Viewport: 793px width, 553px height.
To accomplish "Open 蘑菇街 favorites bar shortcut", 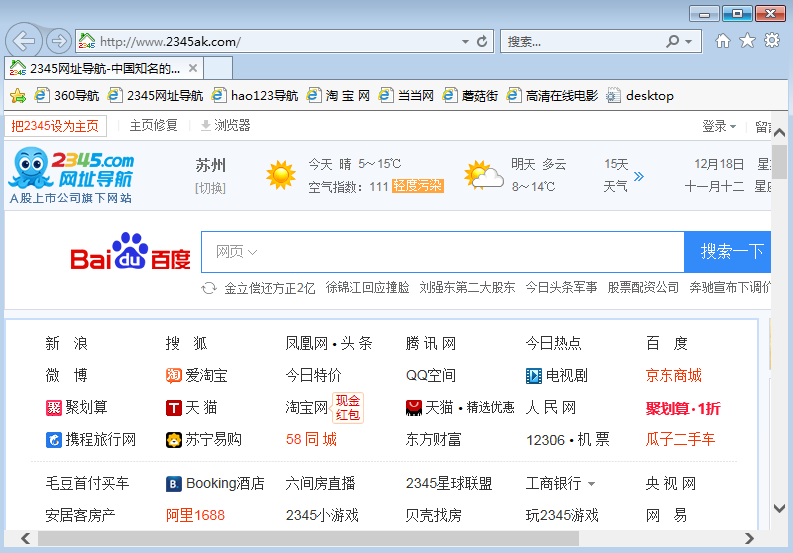I will (x=470, y=96).
